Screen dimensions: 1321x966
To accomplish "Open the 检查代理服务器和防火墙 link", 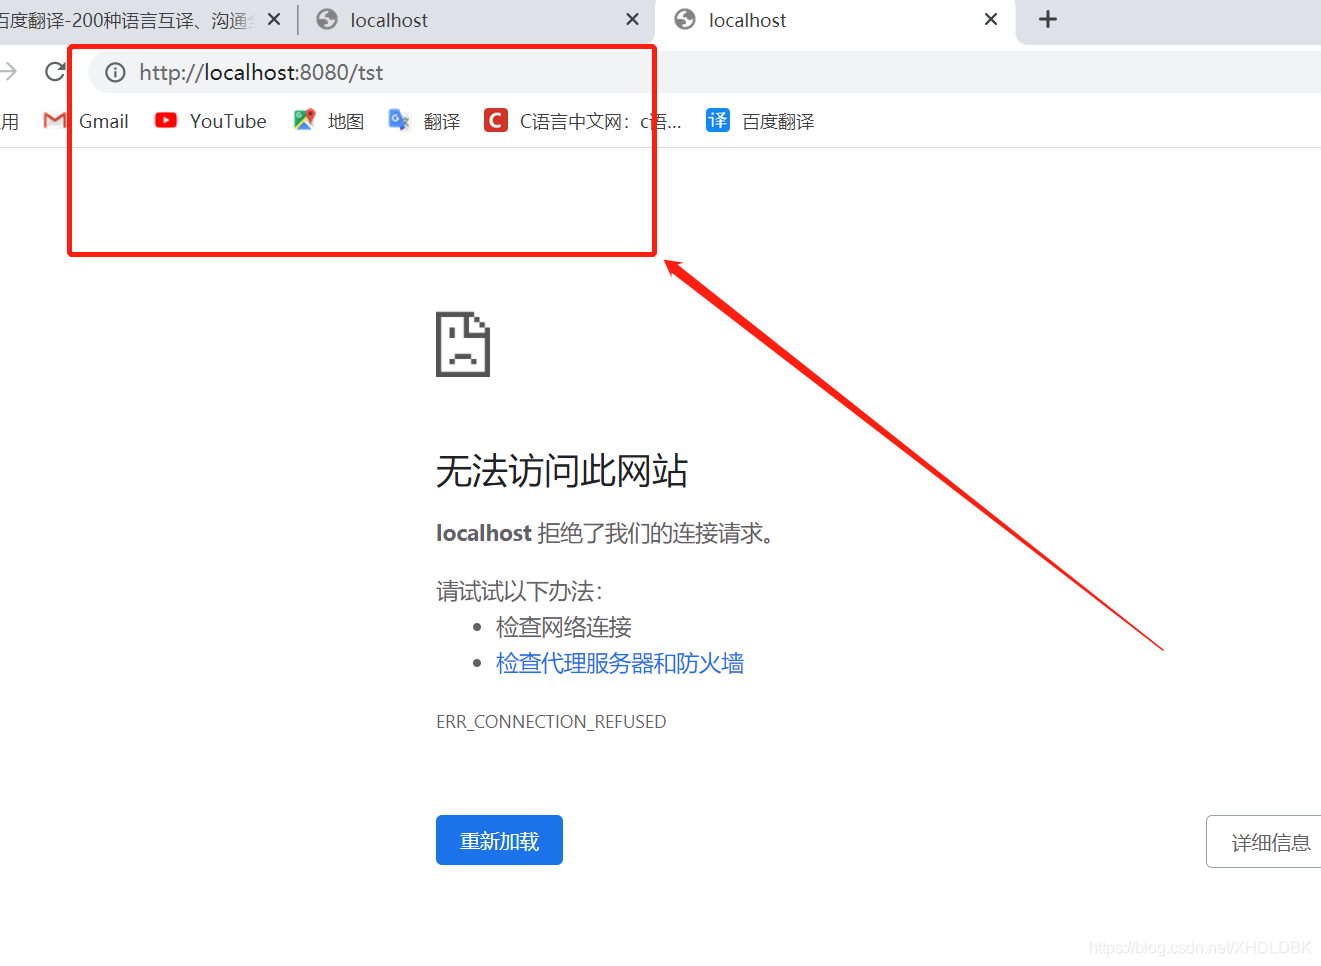I will pos(620,663).
